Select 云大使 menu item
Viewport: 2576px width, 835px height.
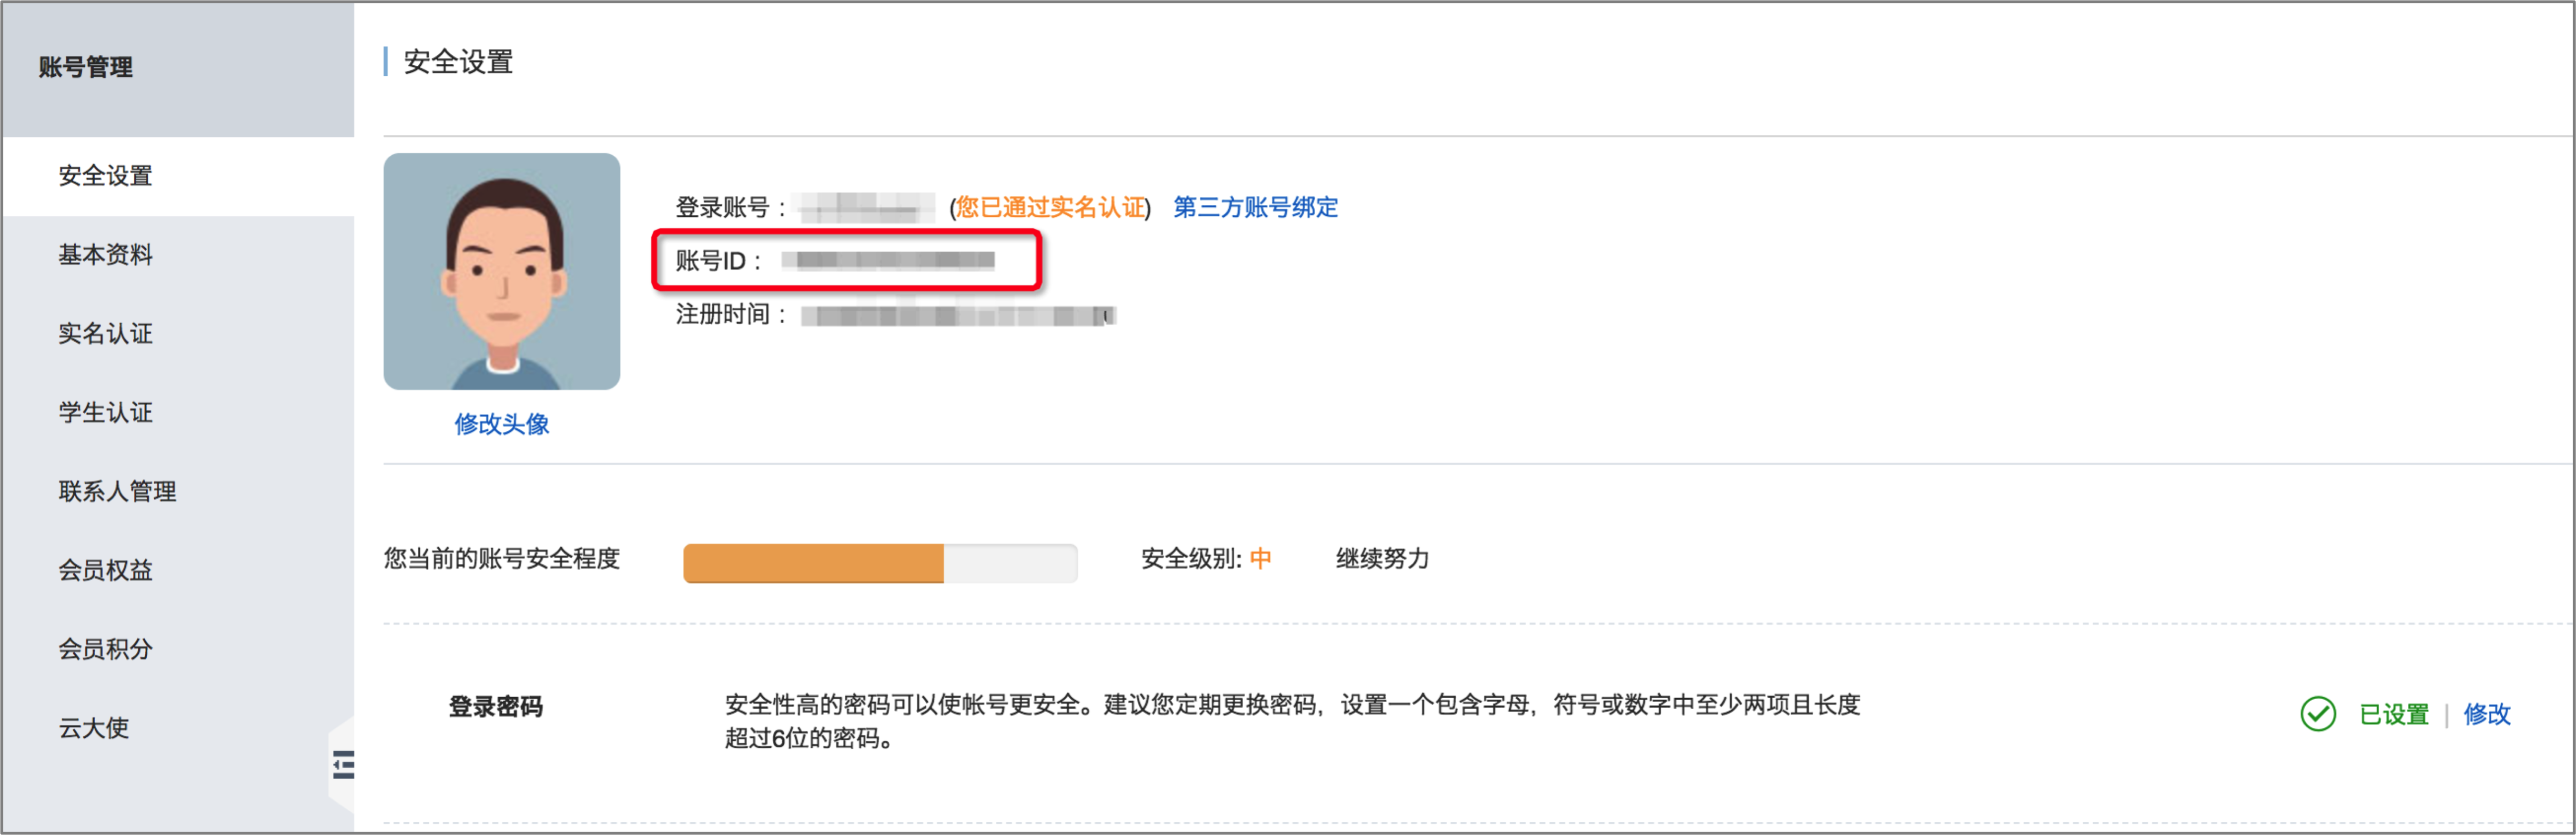tap(94, 728)
